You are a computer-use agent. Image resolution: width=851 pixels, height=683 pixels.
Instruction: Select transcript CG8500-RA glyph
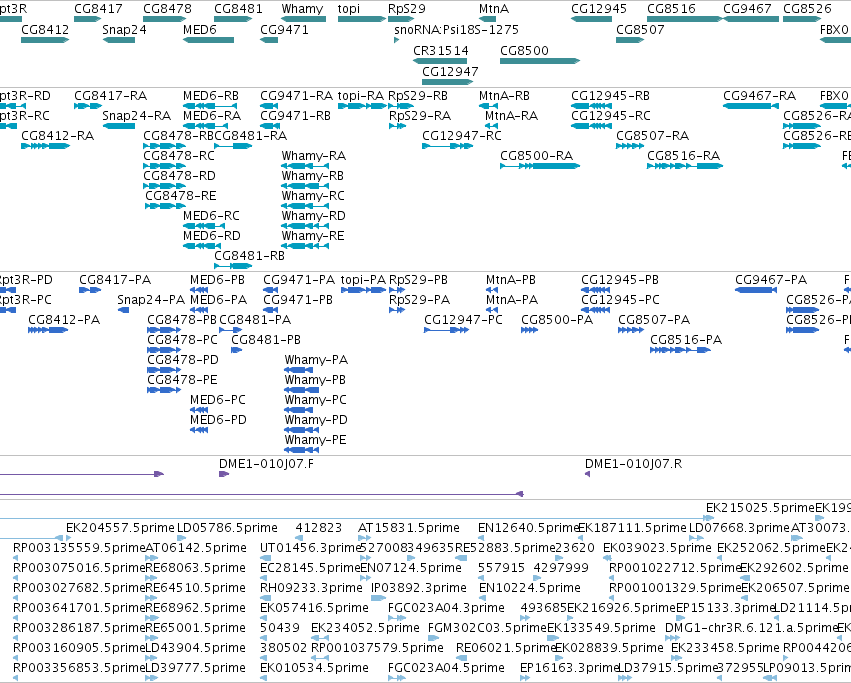[540, 166]
